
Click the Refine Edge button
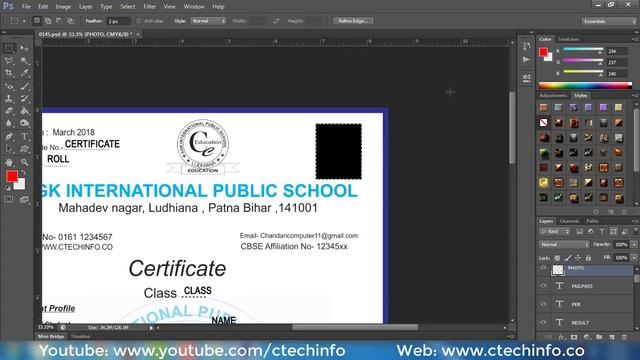point(353,21)
